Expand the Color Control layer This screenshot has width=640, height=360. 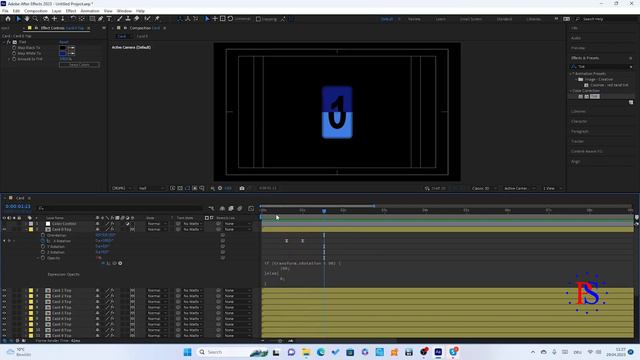26,224
